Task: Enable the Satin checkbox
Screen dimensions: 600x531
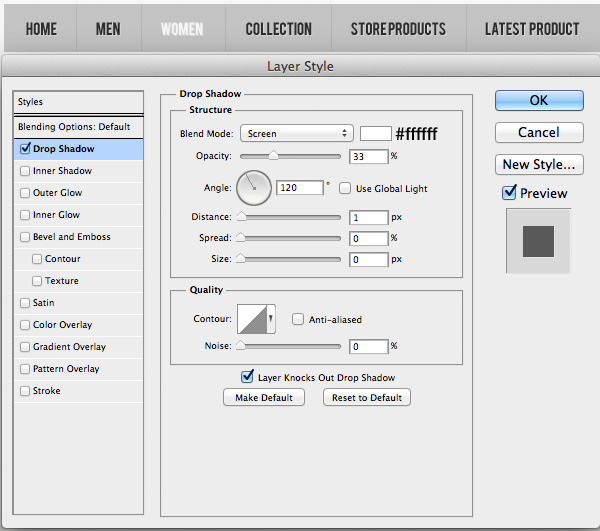Action: point(25,303)
